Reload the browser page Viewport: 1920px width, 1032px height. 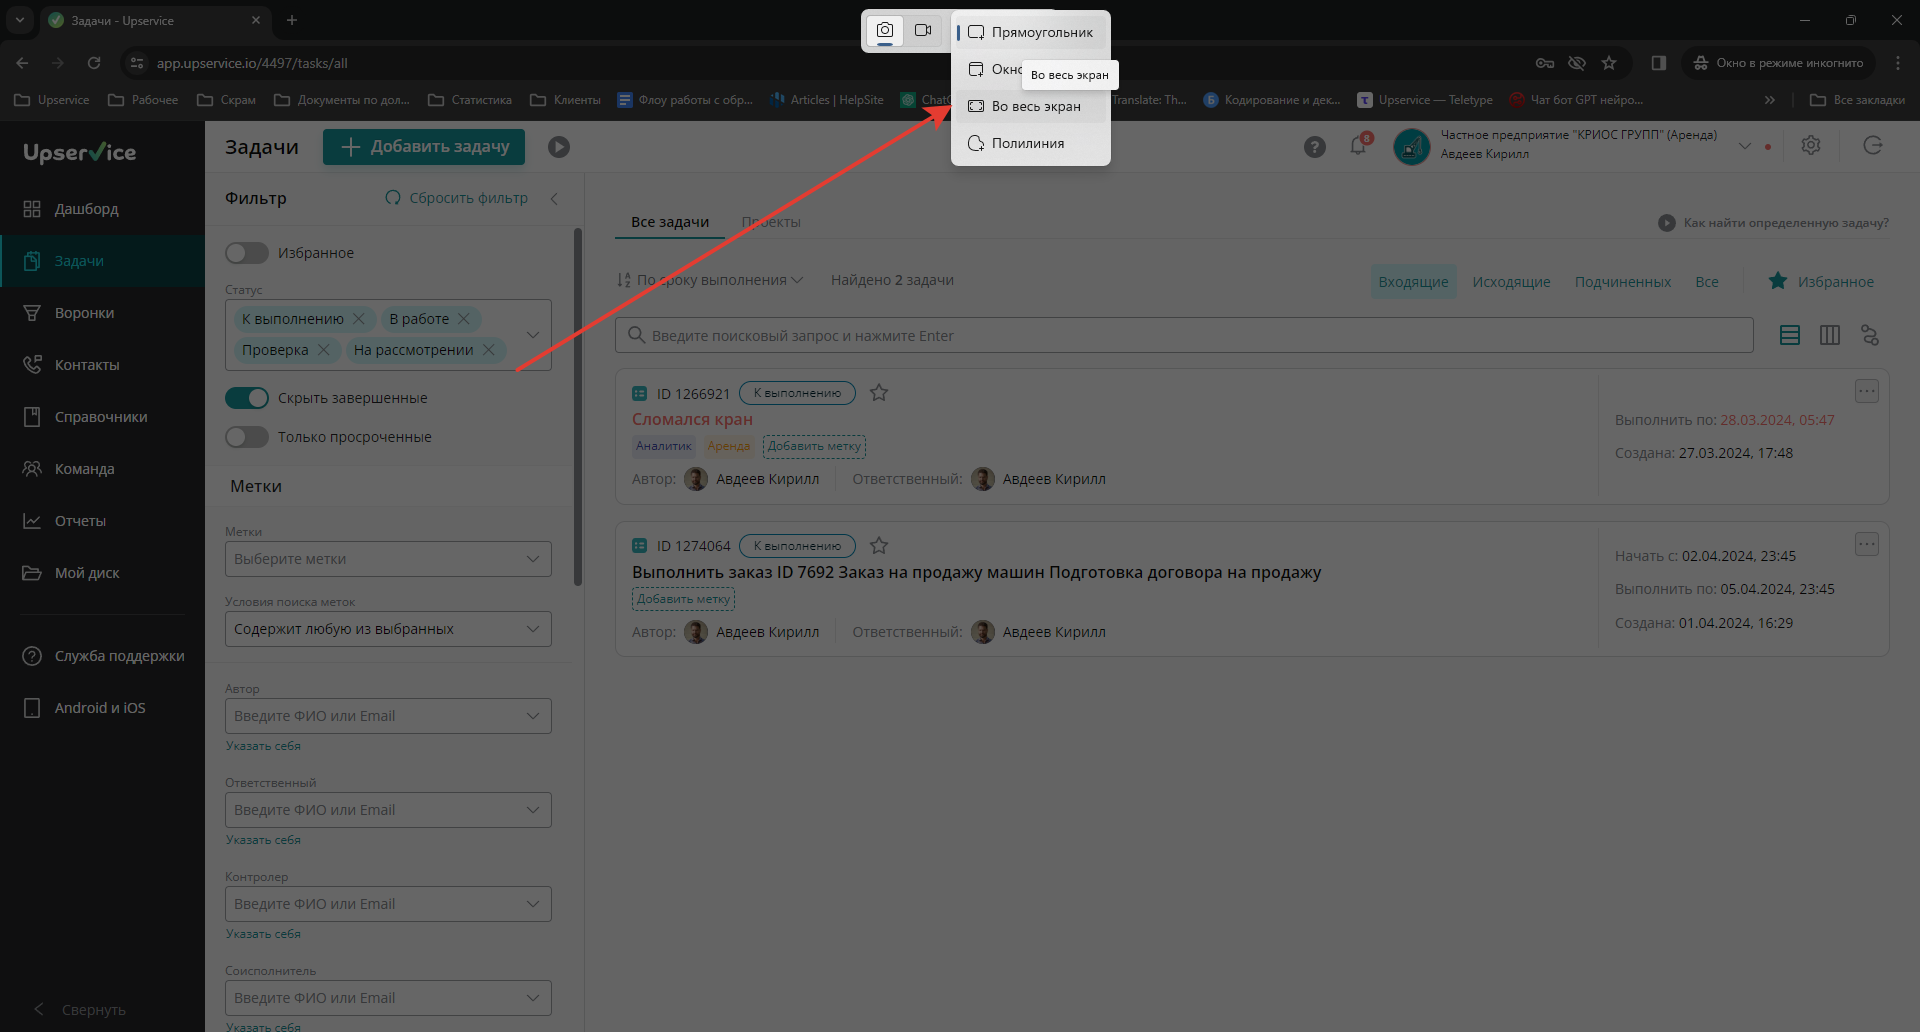(x=94, y=63)
